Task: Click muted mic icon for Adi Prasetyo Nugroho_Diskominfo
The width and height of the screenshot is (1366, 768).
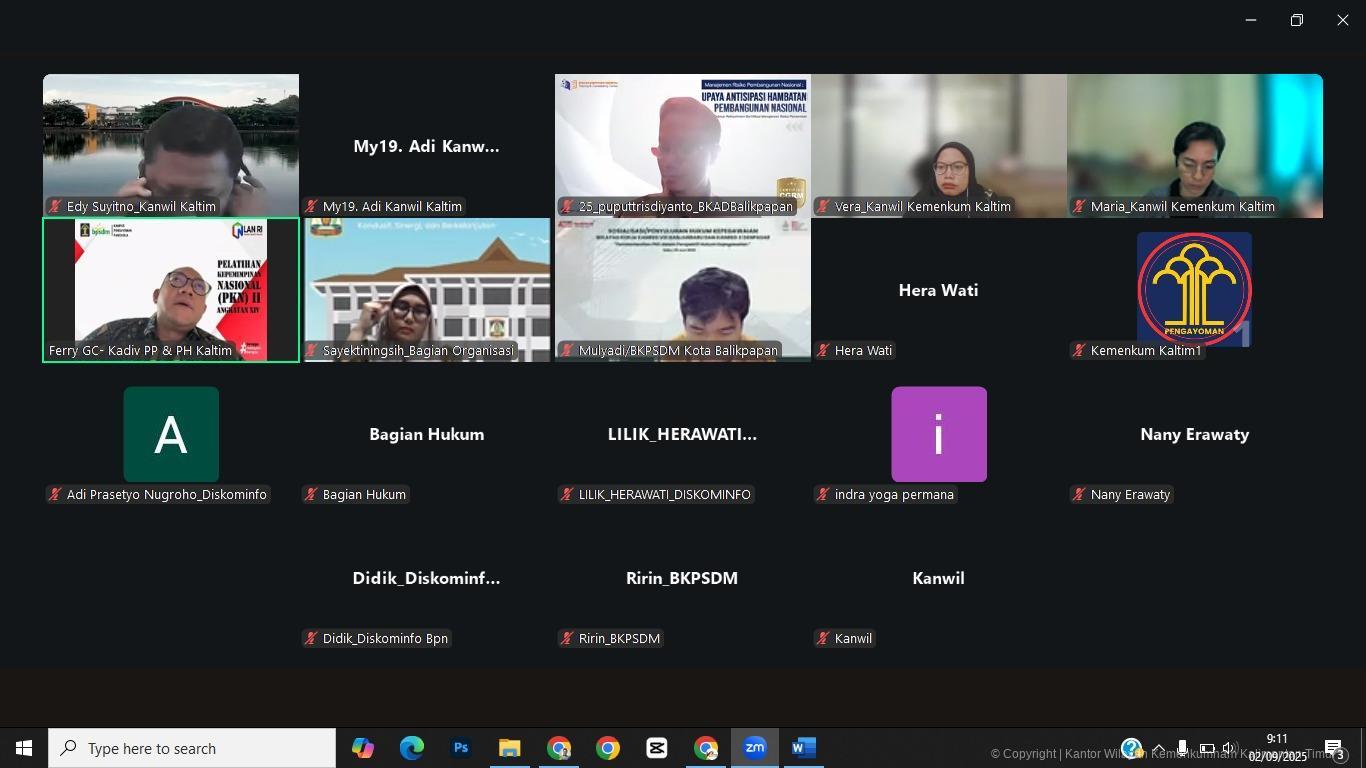Action: (x=55, y=495)
